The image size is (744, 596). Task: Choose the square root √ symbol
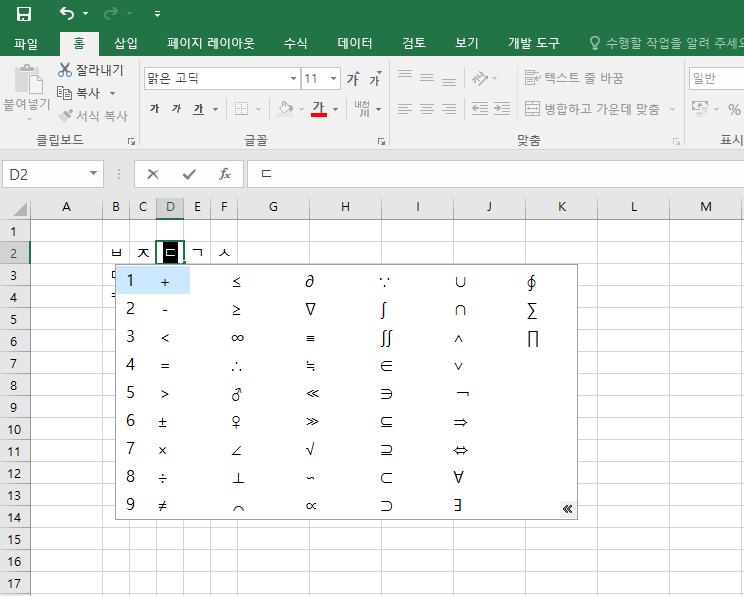(x=310, y=449)
